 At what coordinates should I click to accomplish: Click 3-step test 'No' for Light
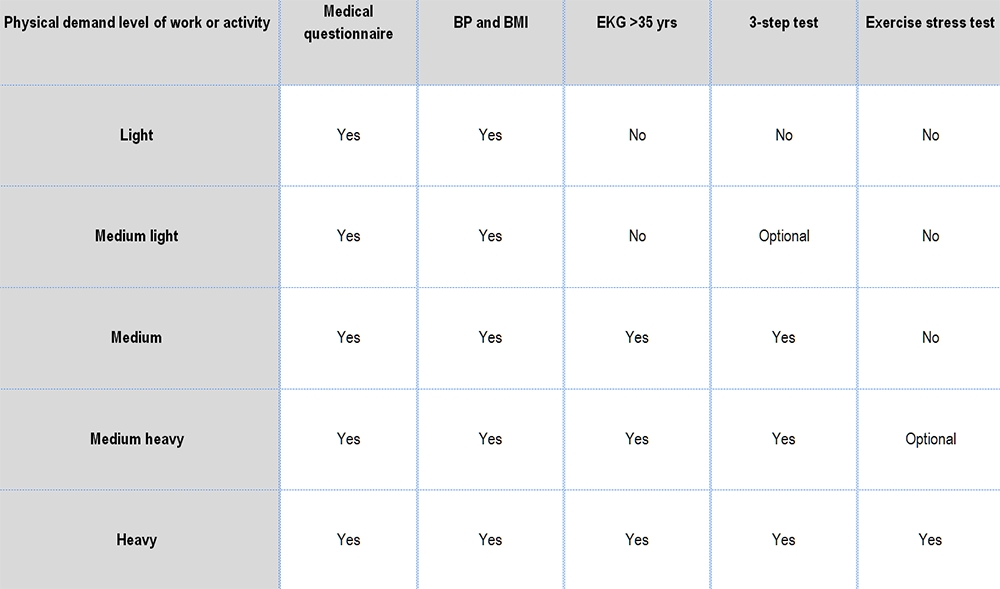pos(784,135)
